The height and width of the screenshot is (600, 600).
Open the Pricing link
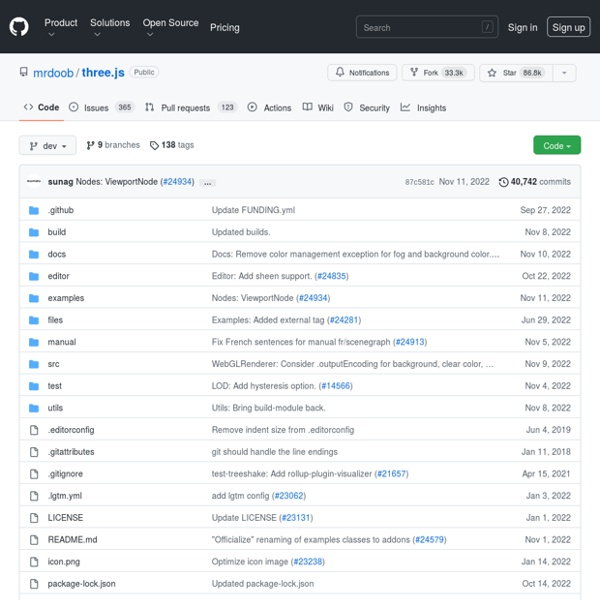225,28
